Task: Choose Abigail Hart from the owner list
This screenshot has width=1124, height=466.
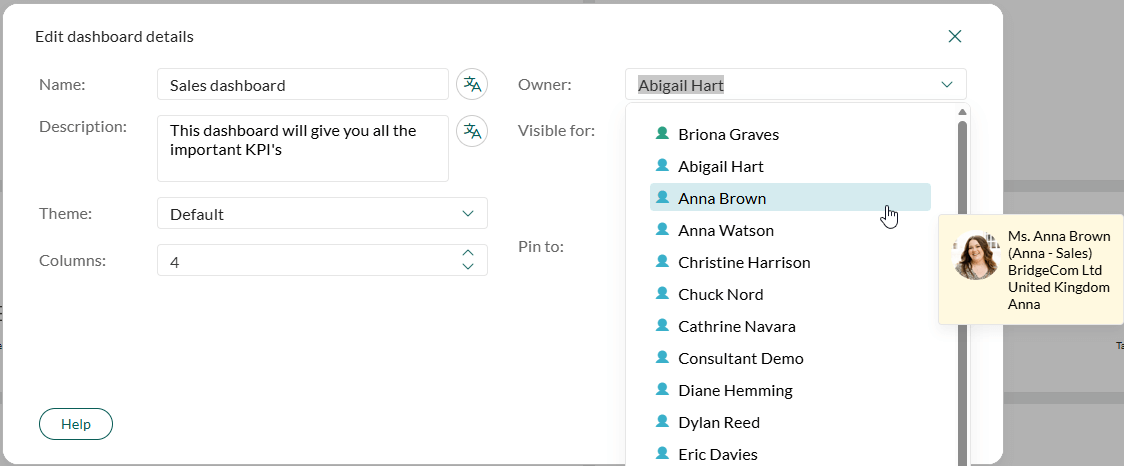Action: tap(790, 166)
